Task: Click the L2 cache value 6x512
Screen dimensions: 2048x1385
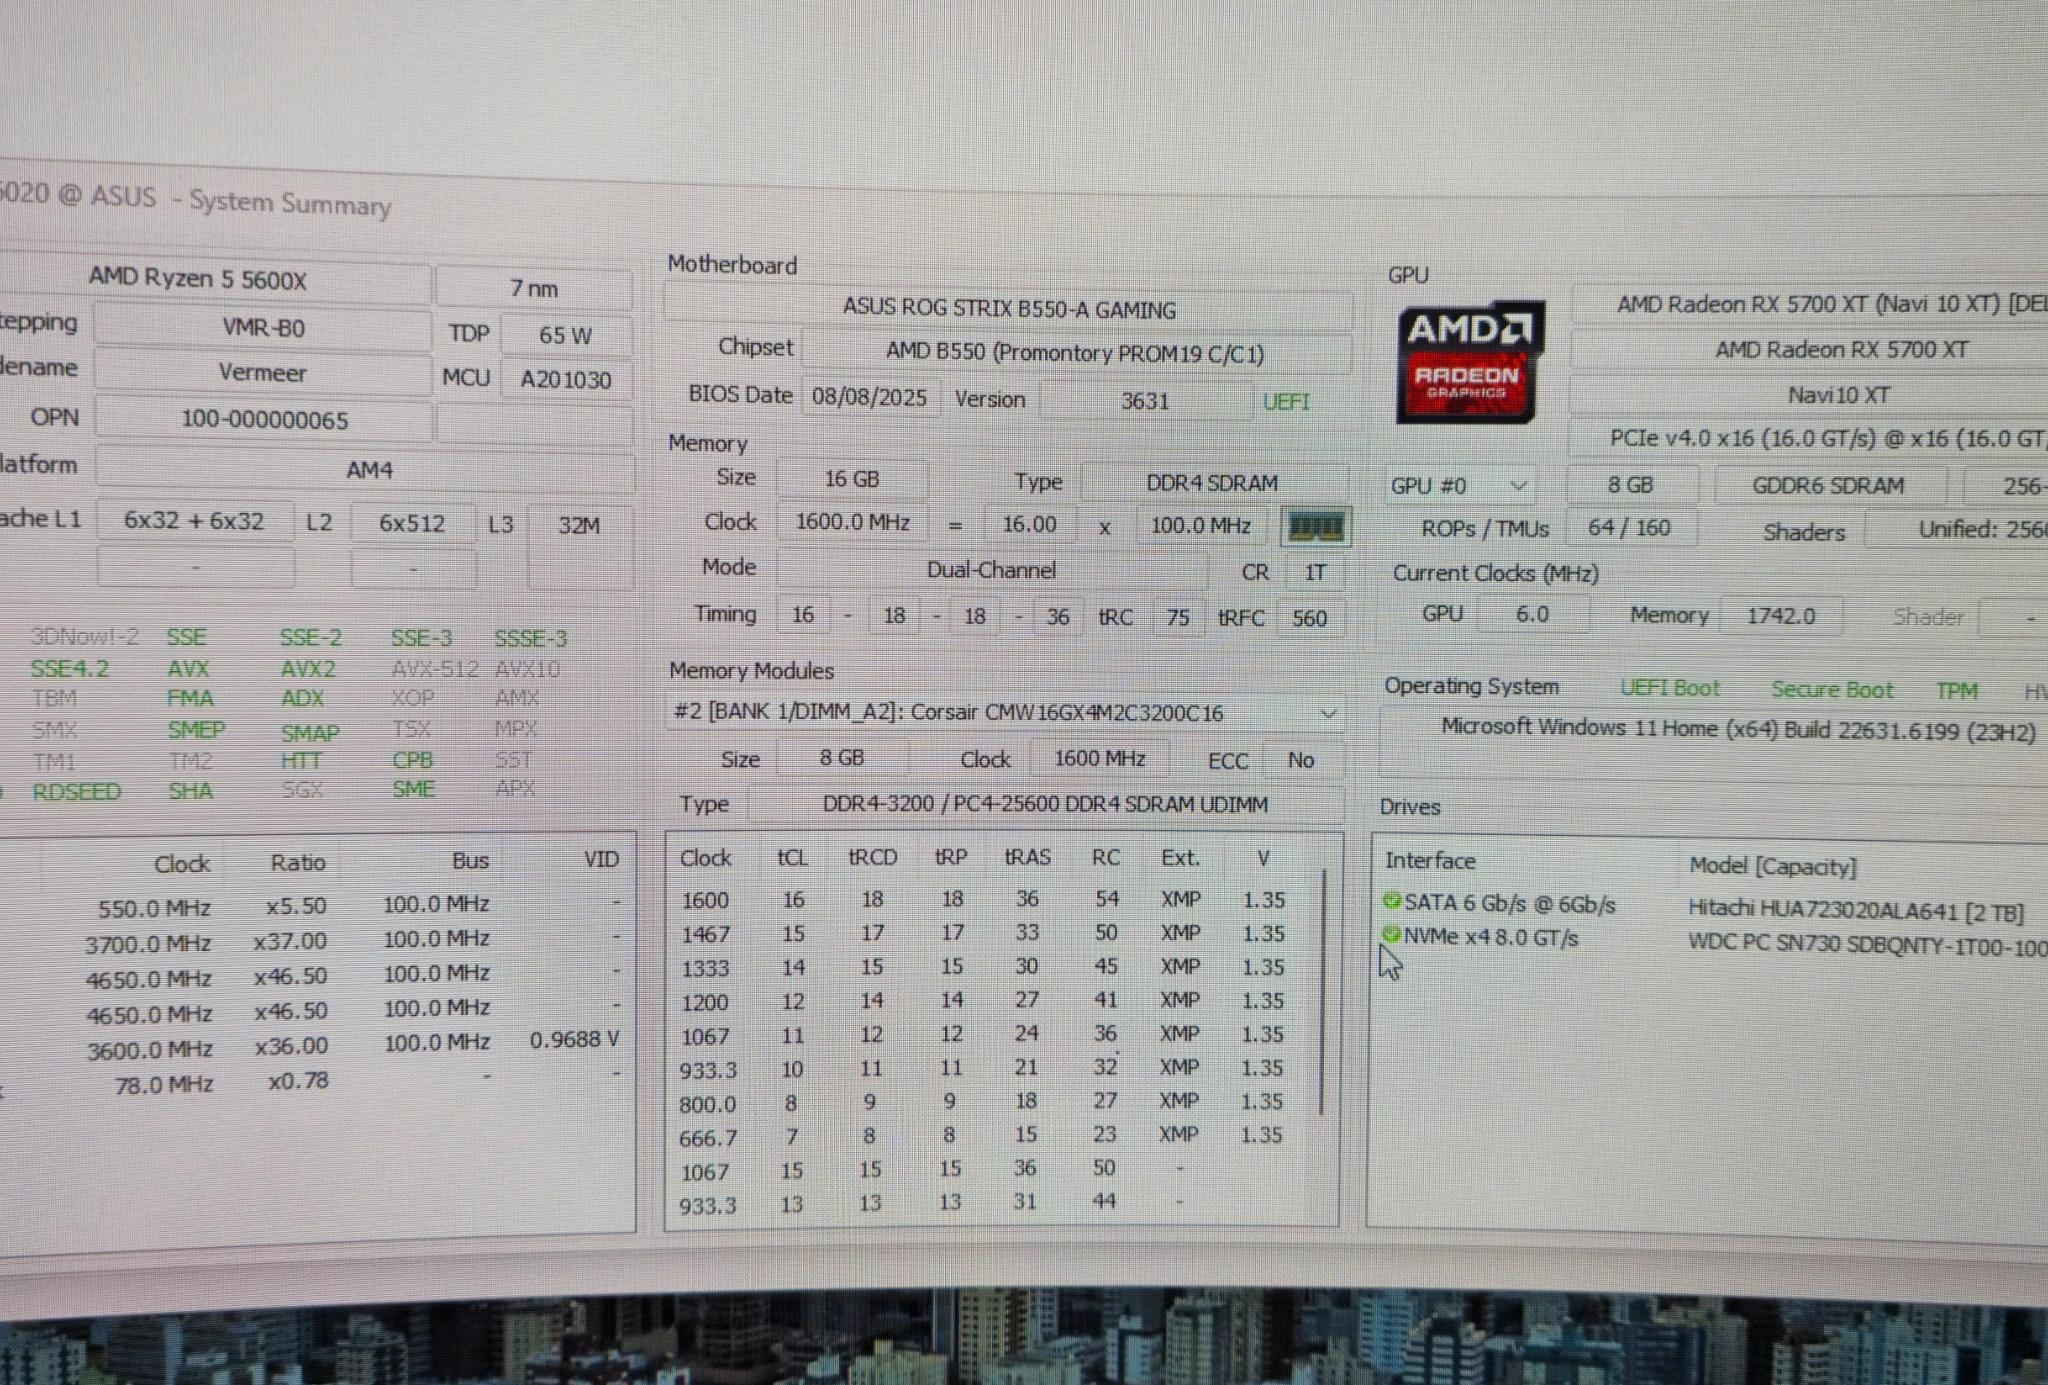Action: tap(412, 523)
